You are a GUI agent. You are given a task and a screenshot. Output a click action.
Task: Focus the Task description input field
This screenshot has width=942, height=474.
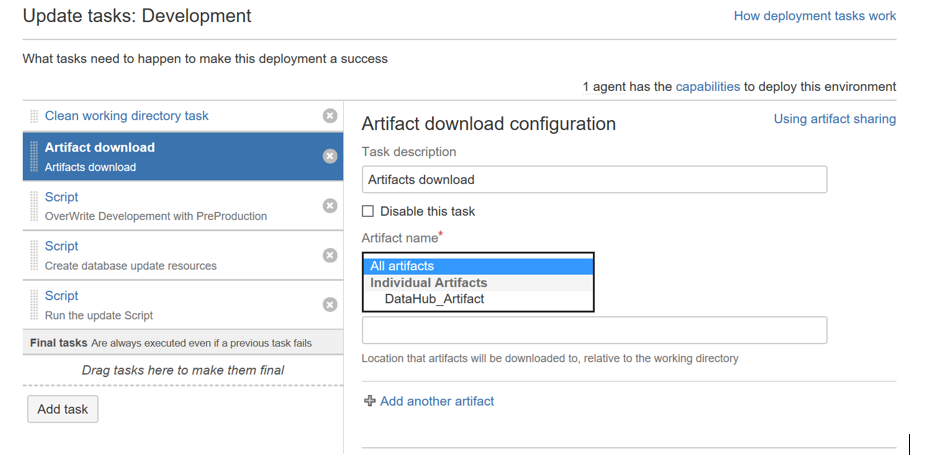pyautogui.click(x=594, y=180)
